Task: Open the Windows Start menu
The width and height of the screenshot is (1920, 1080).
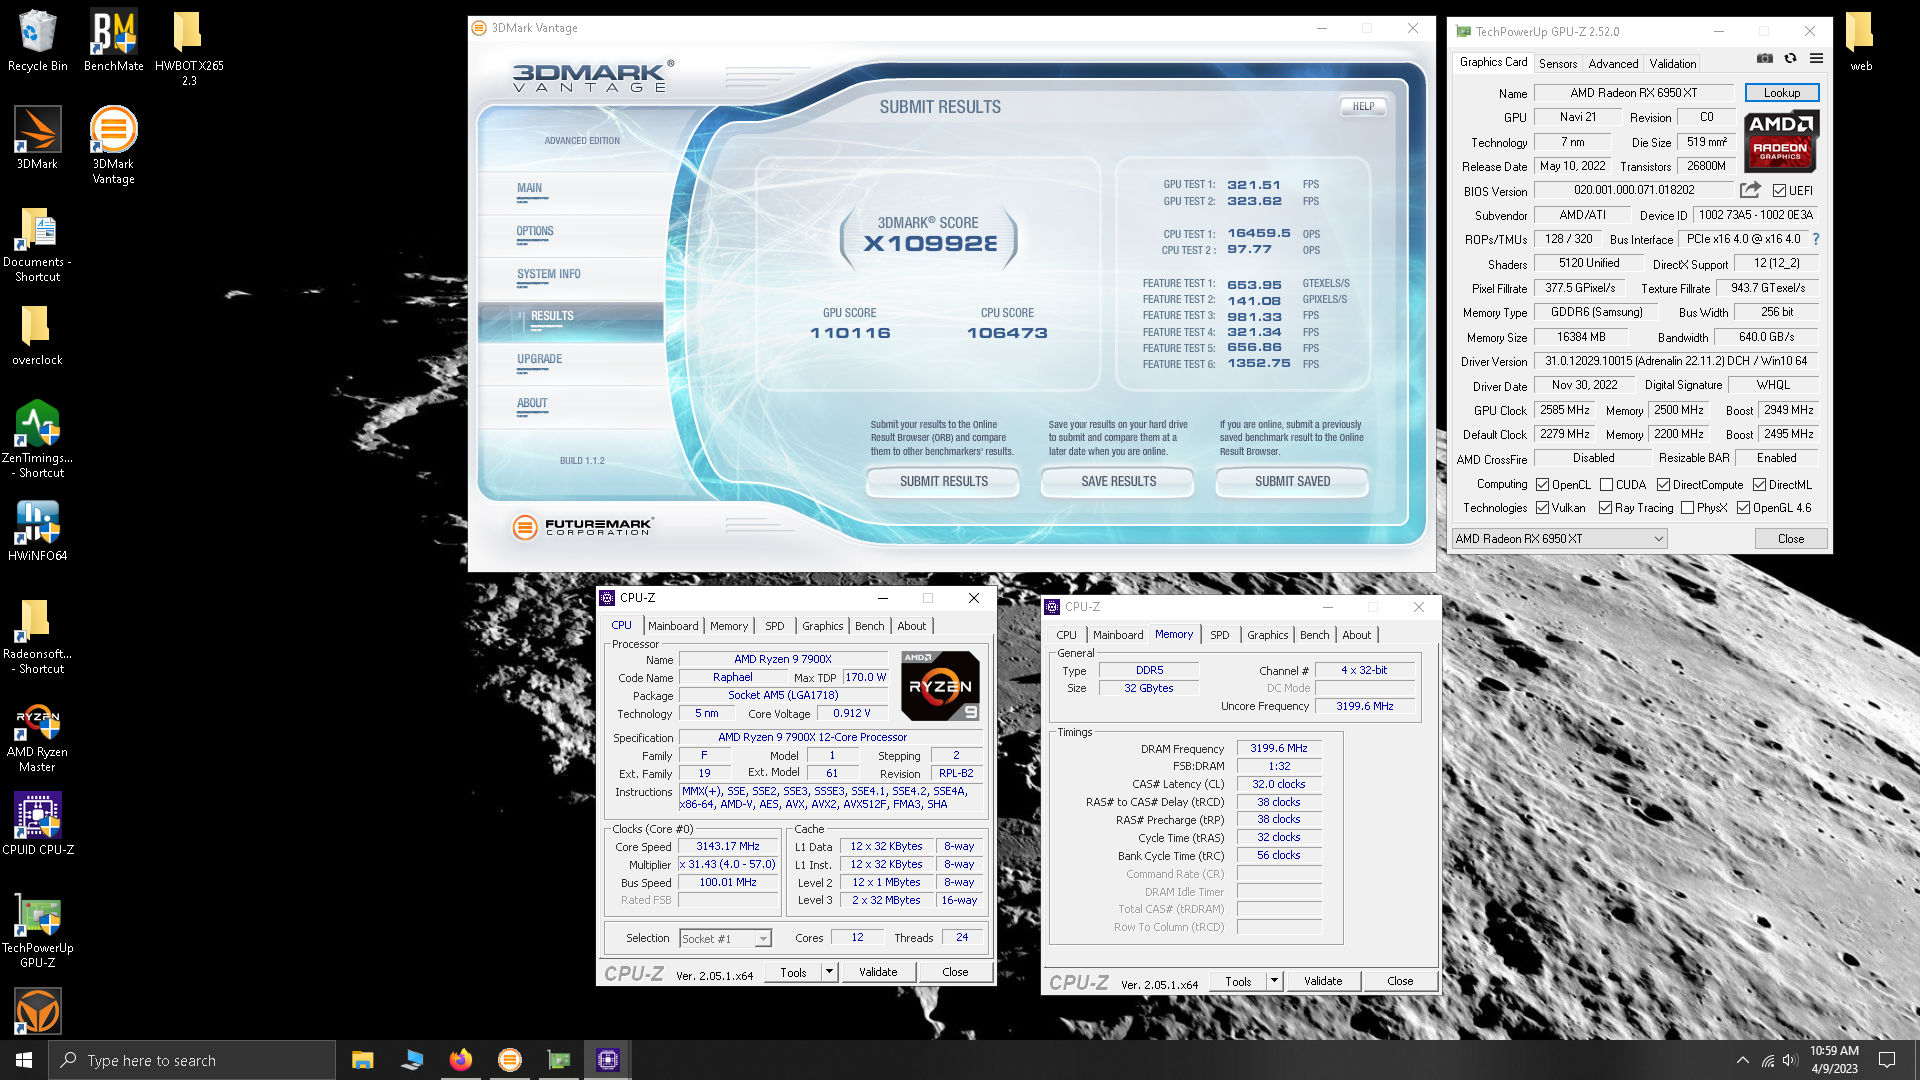Action: [x=24, y=1060]
